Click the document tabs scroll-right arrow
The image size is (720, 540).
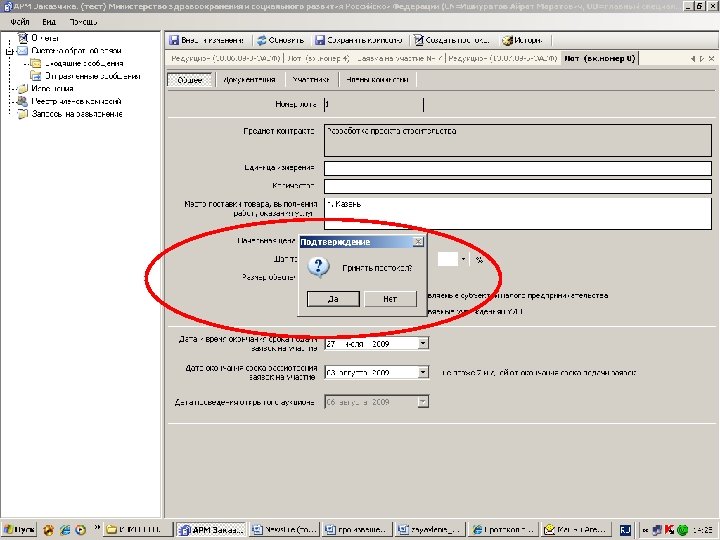tap(702, 59)
